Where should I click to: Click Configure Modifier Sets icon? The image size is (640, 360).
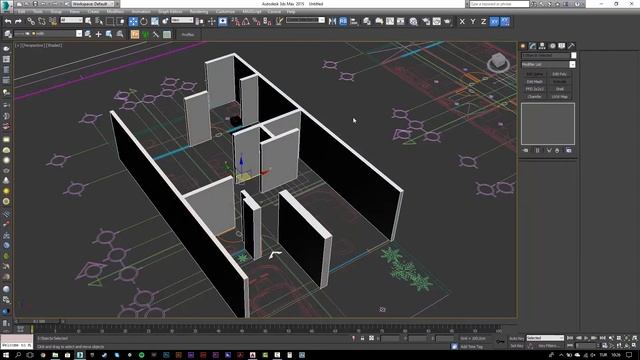point(569,150)
